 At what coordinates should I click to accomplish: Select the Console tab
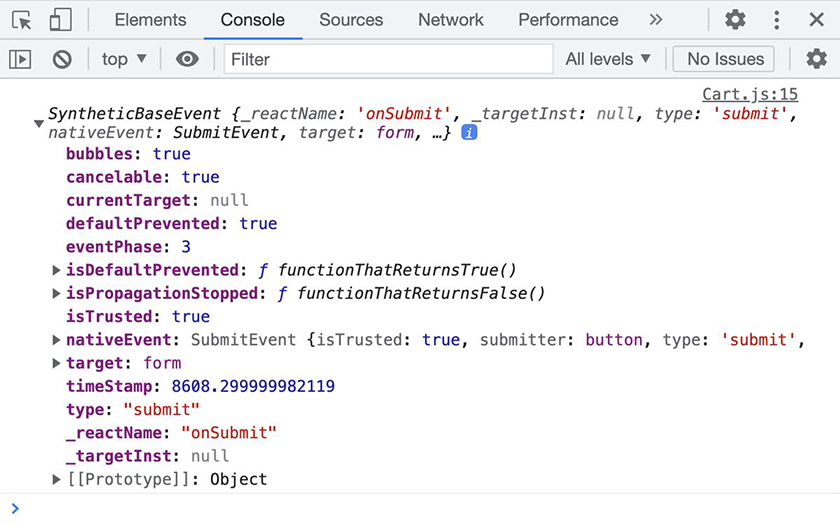[x=253, y=20]
